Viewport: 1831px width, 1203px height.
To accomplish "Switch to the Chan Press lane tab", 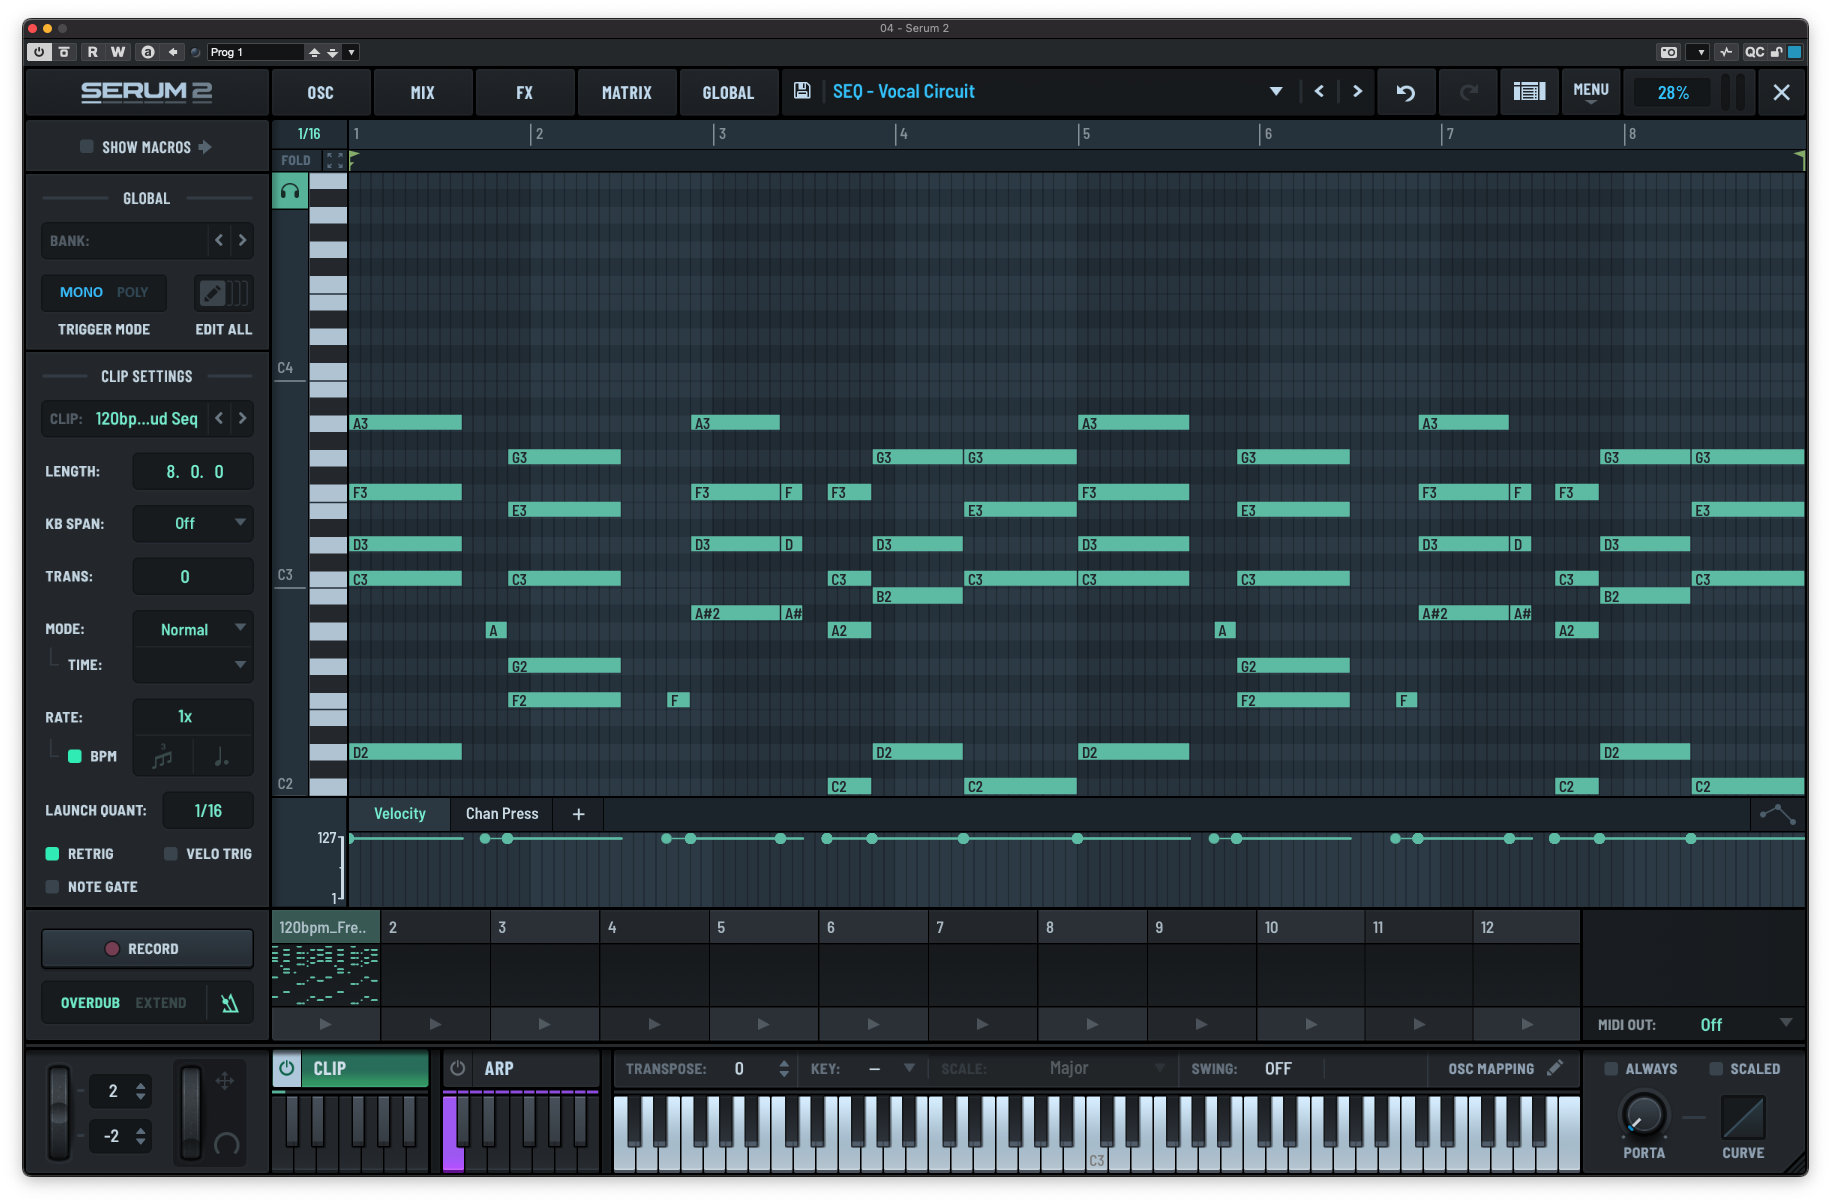I will pyautogui.click(x=501, y=813).
